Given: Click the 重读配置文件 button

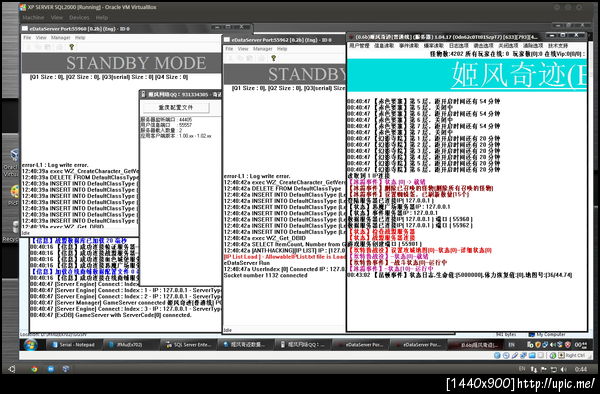Looking at the screenshot, I should coord(176,107).
